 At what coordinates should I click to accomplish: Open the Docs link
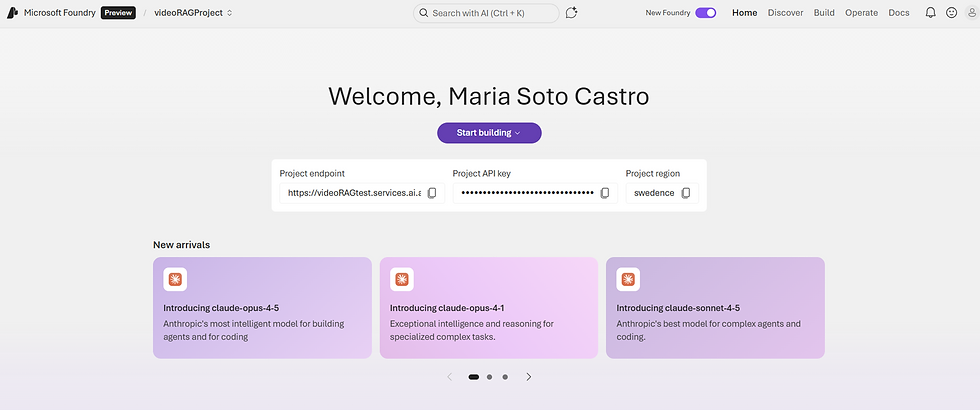point(899,13)
